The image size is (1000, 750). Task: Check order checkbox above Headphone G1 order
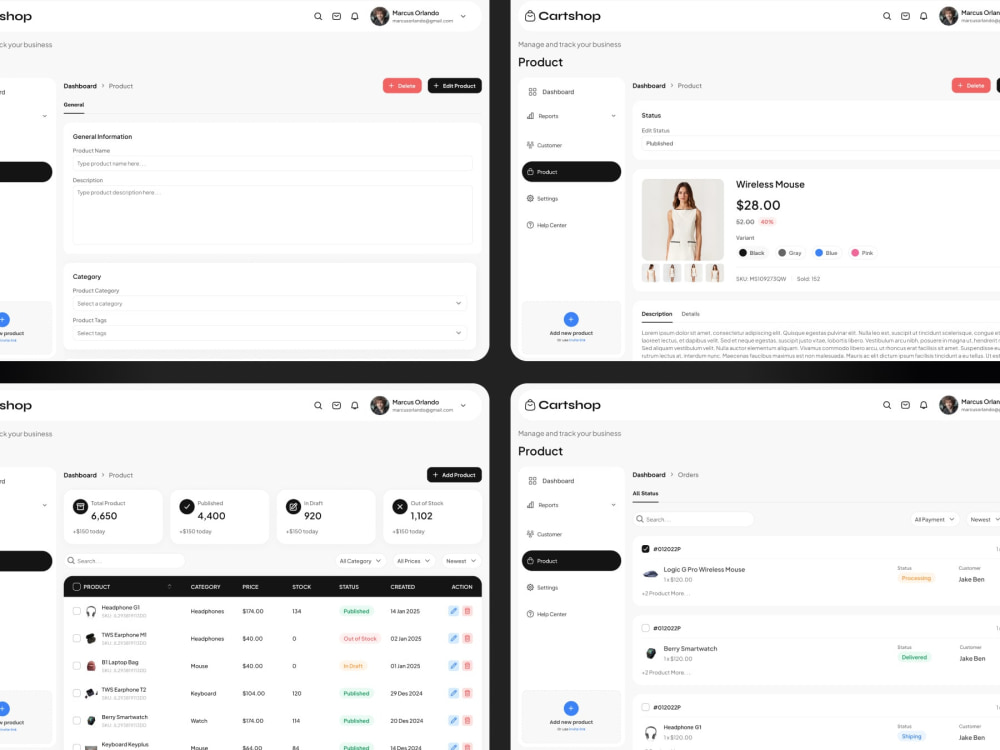[x=645, y=707]
